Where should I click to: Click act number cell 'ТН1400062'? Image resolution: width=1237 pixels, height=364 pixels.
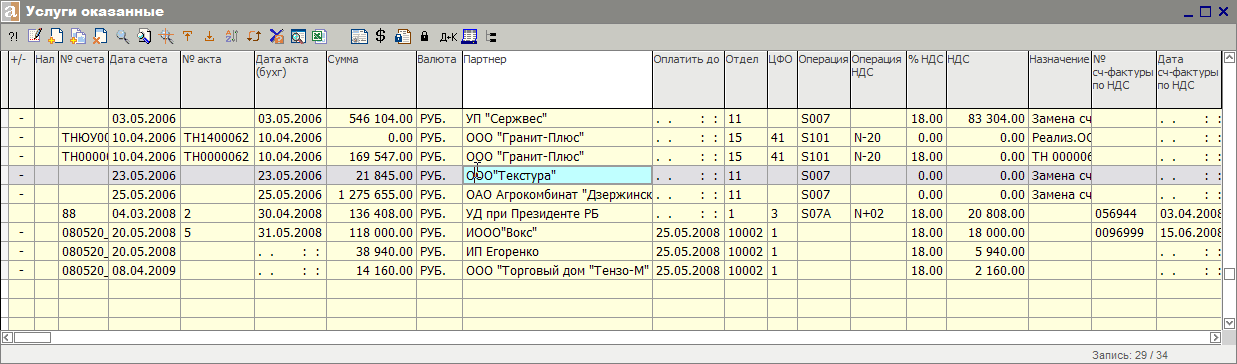point(218,137)
